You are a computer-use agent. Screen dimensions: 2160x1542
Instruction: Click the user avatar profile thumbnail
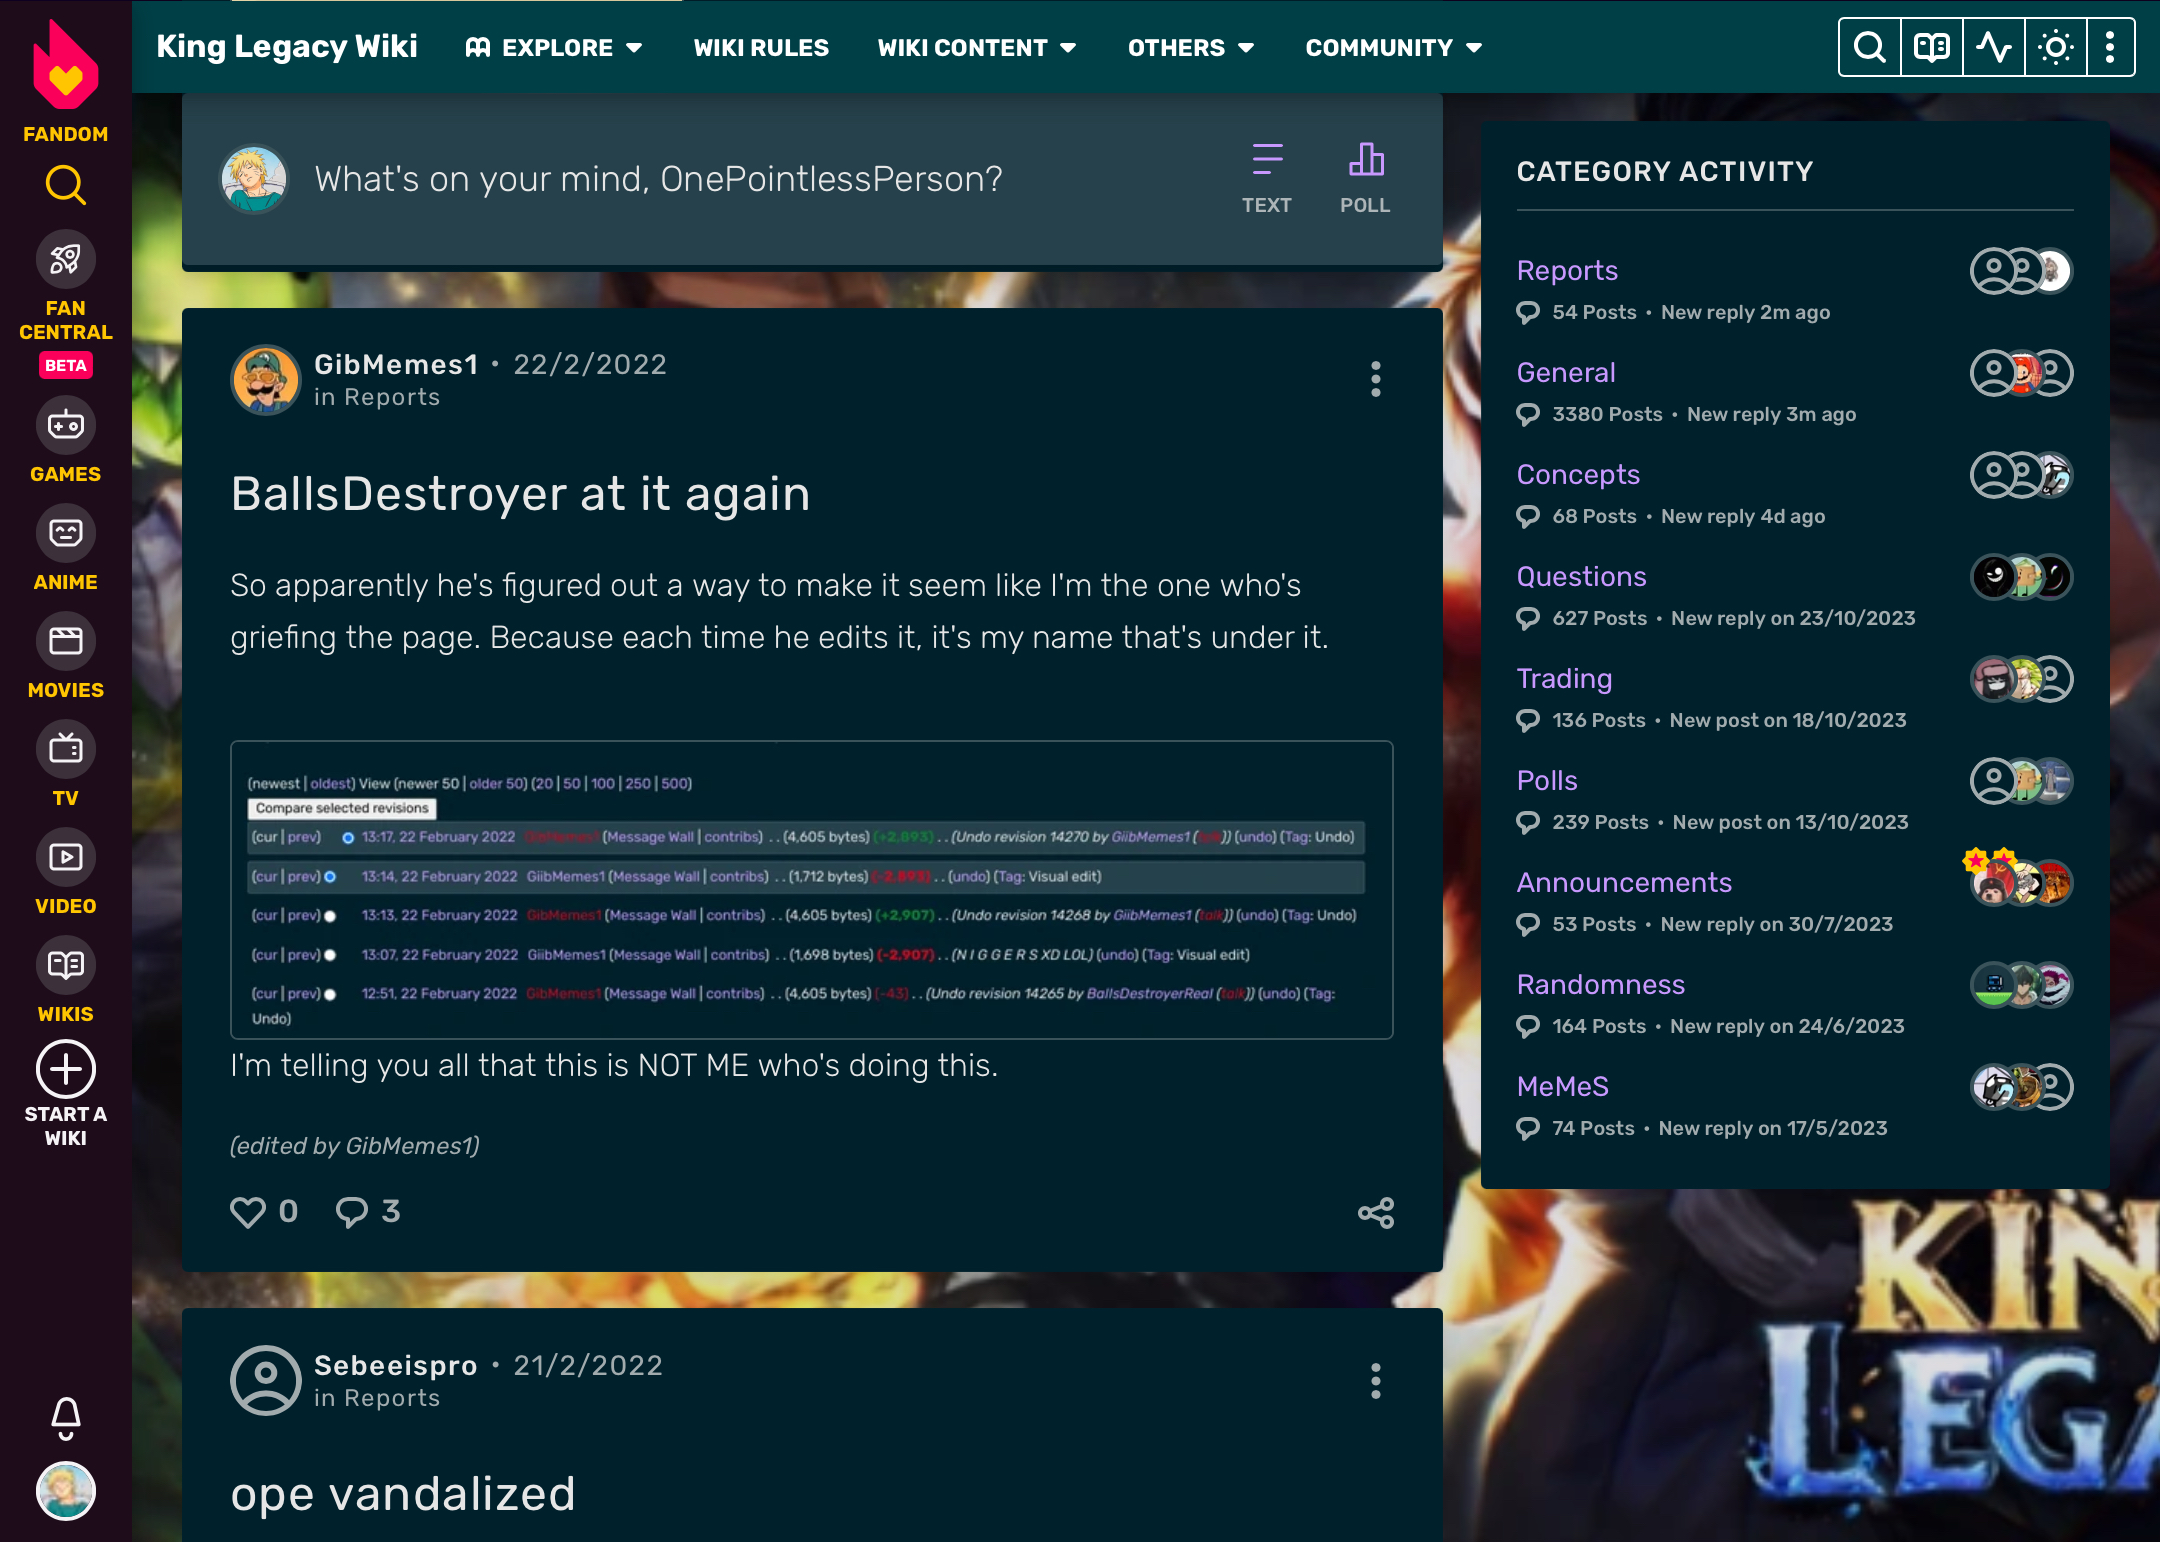pyautogui.click(x=63, y=1492)
